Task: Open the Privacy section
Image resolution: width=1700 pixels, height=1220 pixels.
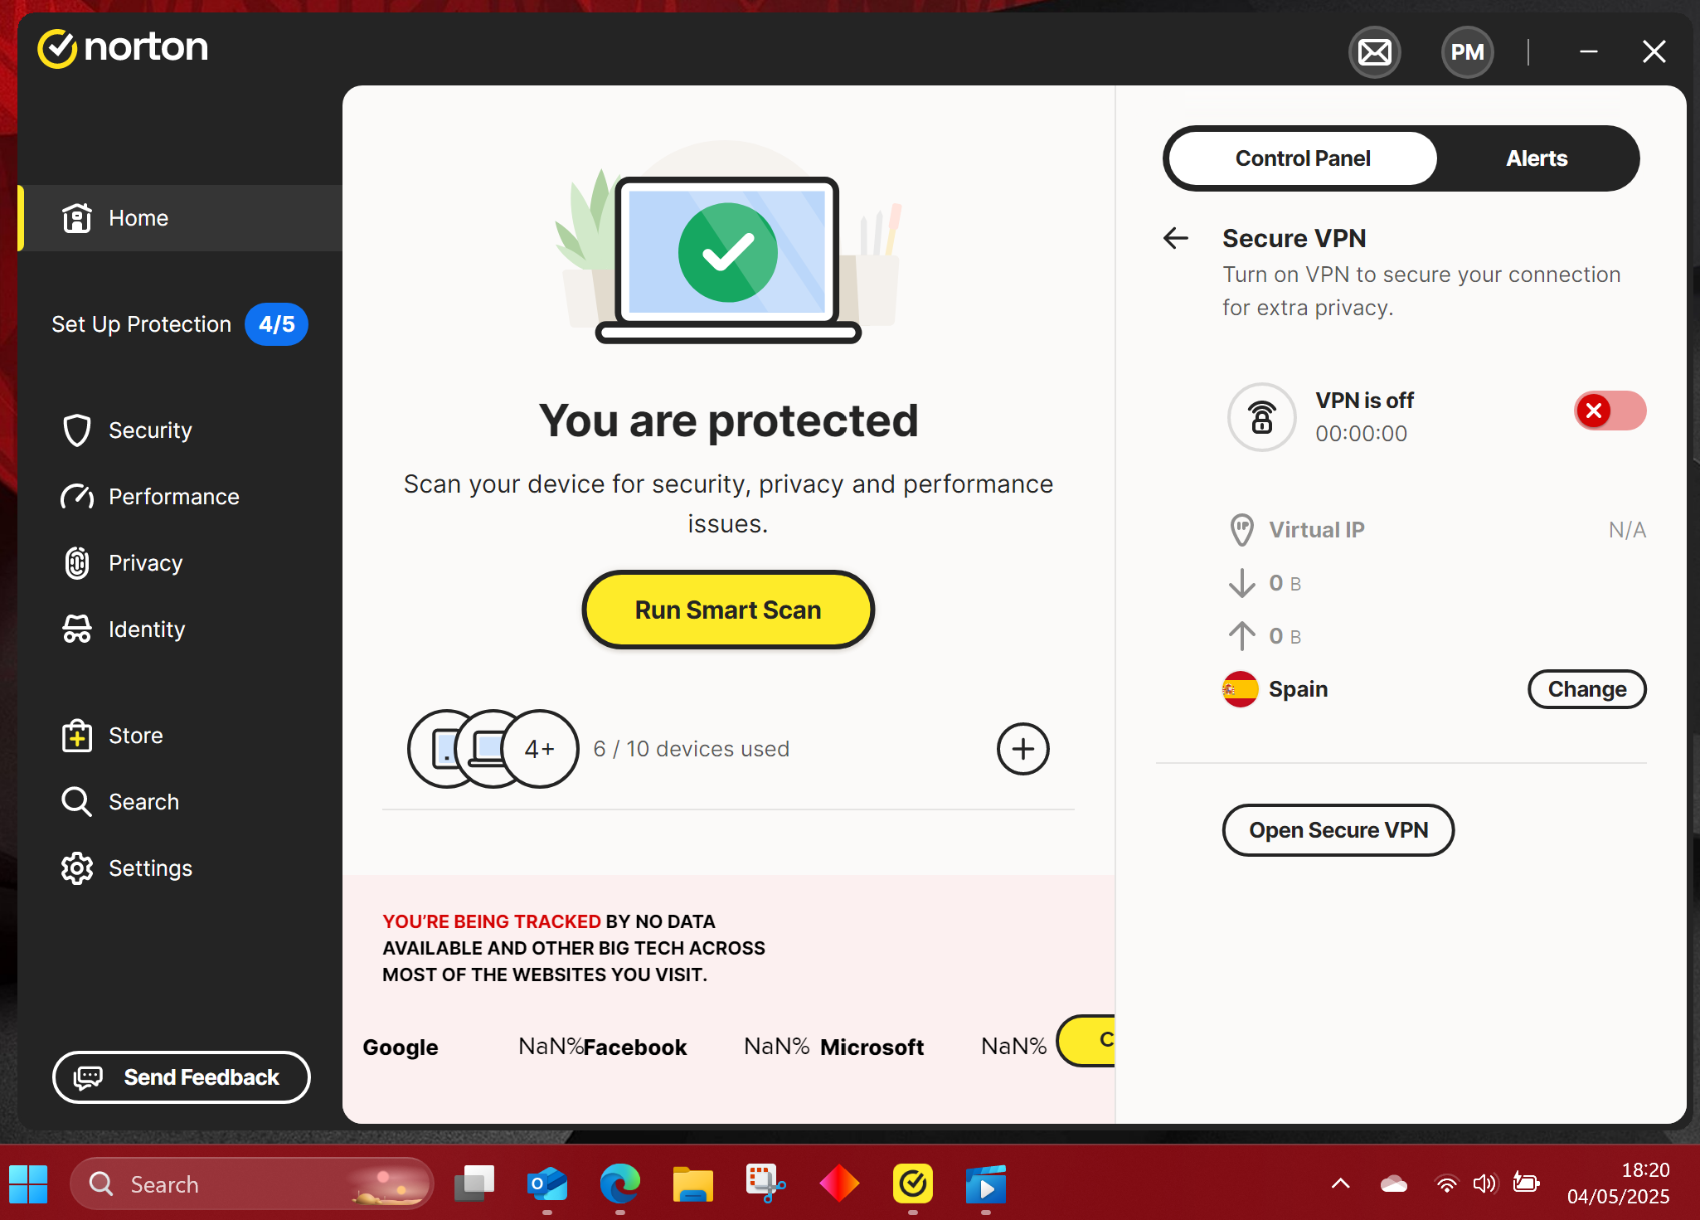Action: point(122,563)
